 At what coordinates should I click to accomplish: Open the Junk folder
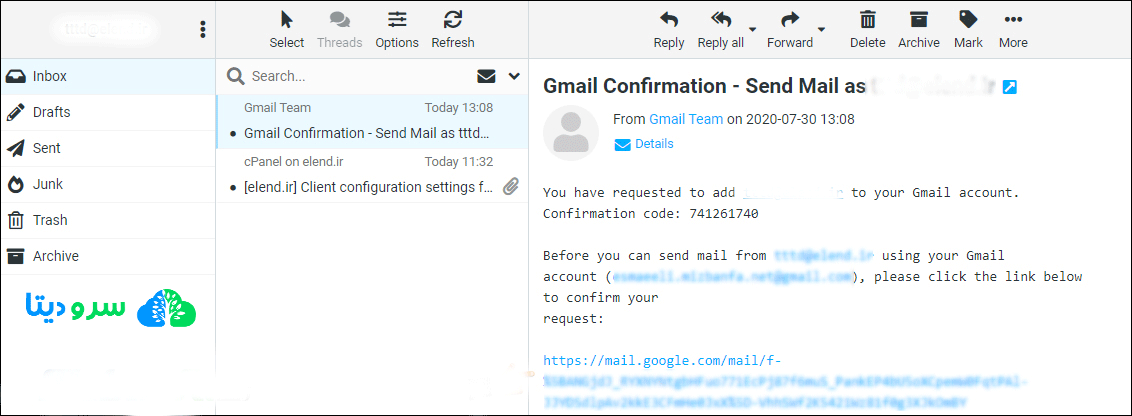point(48,184)
